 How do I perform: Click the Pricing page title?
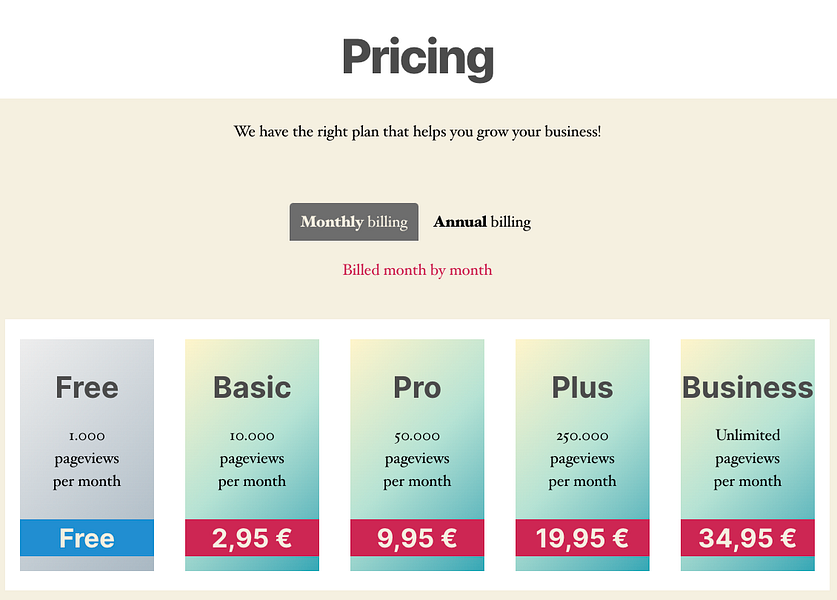tap(418, 57)
